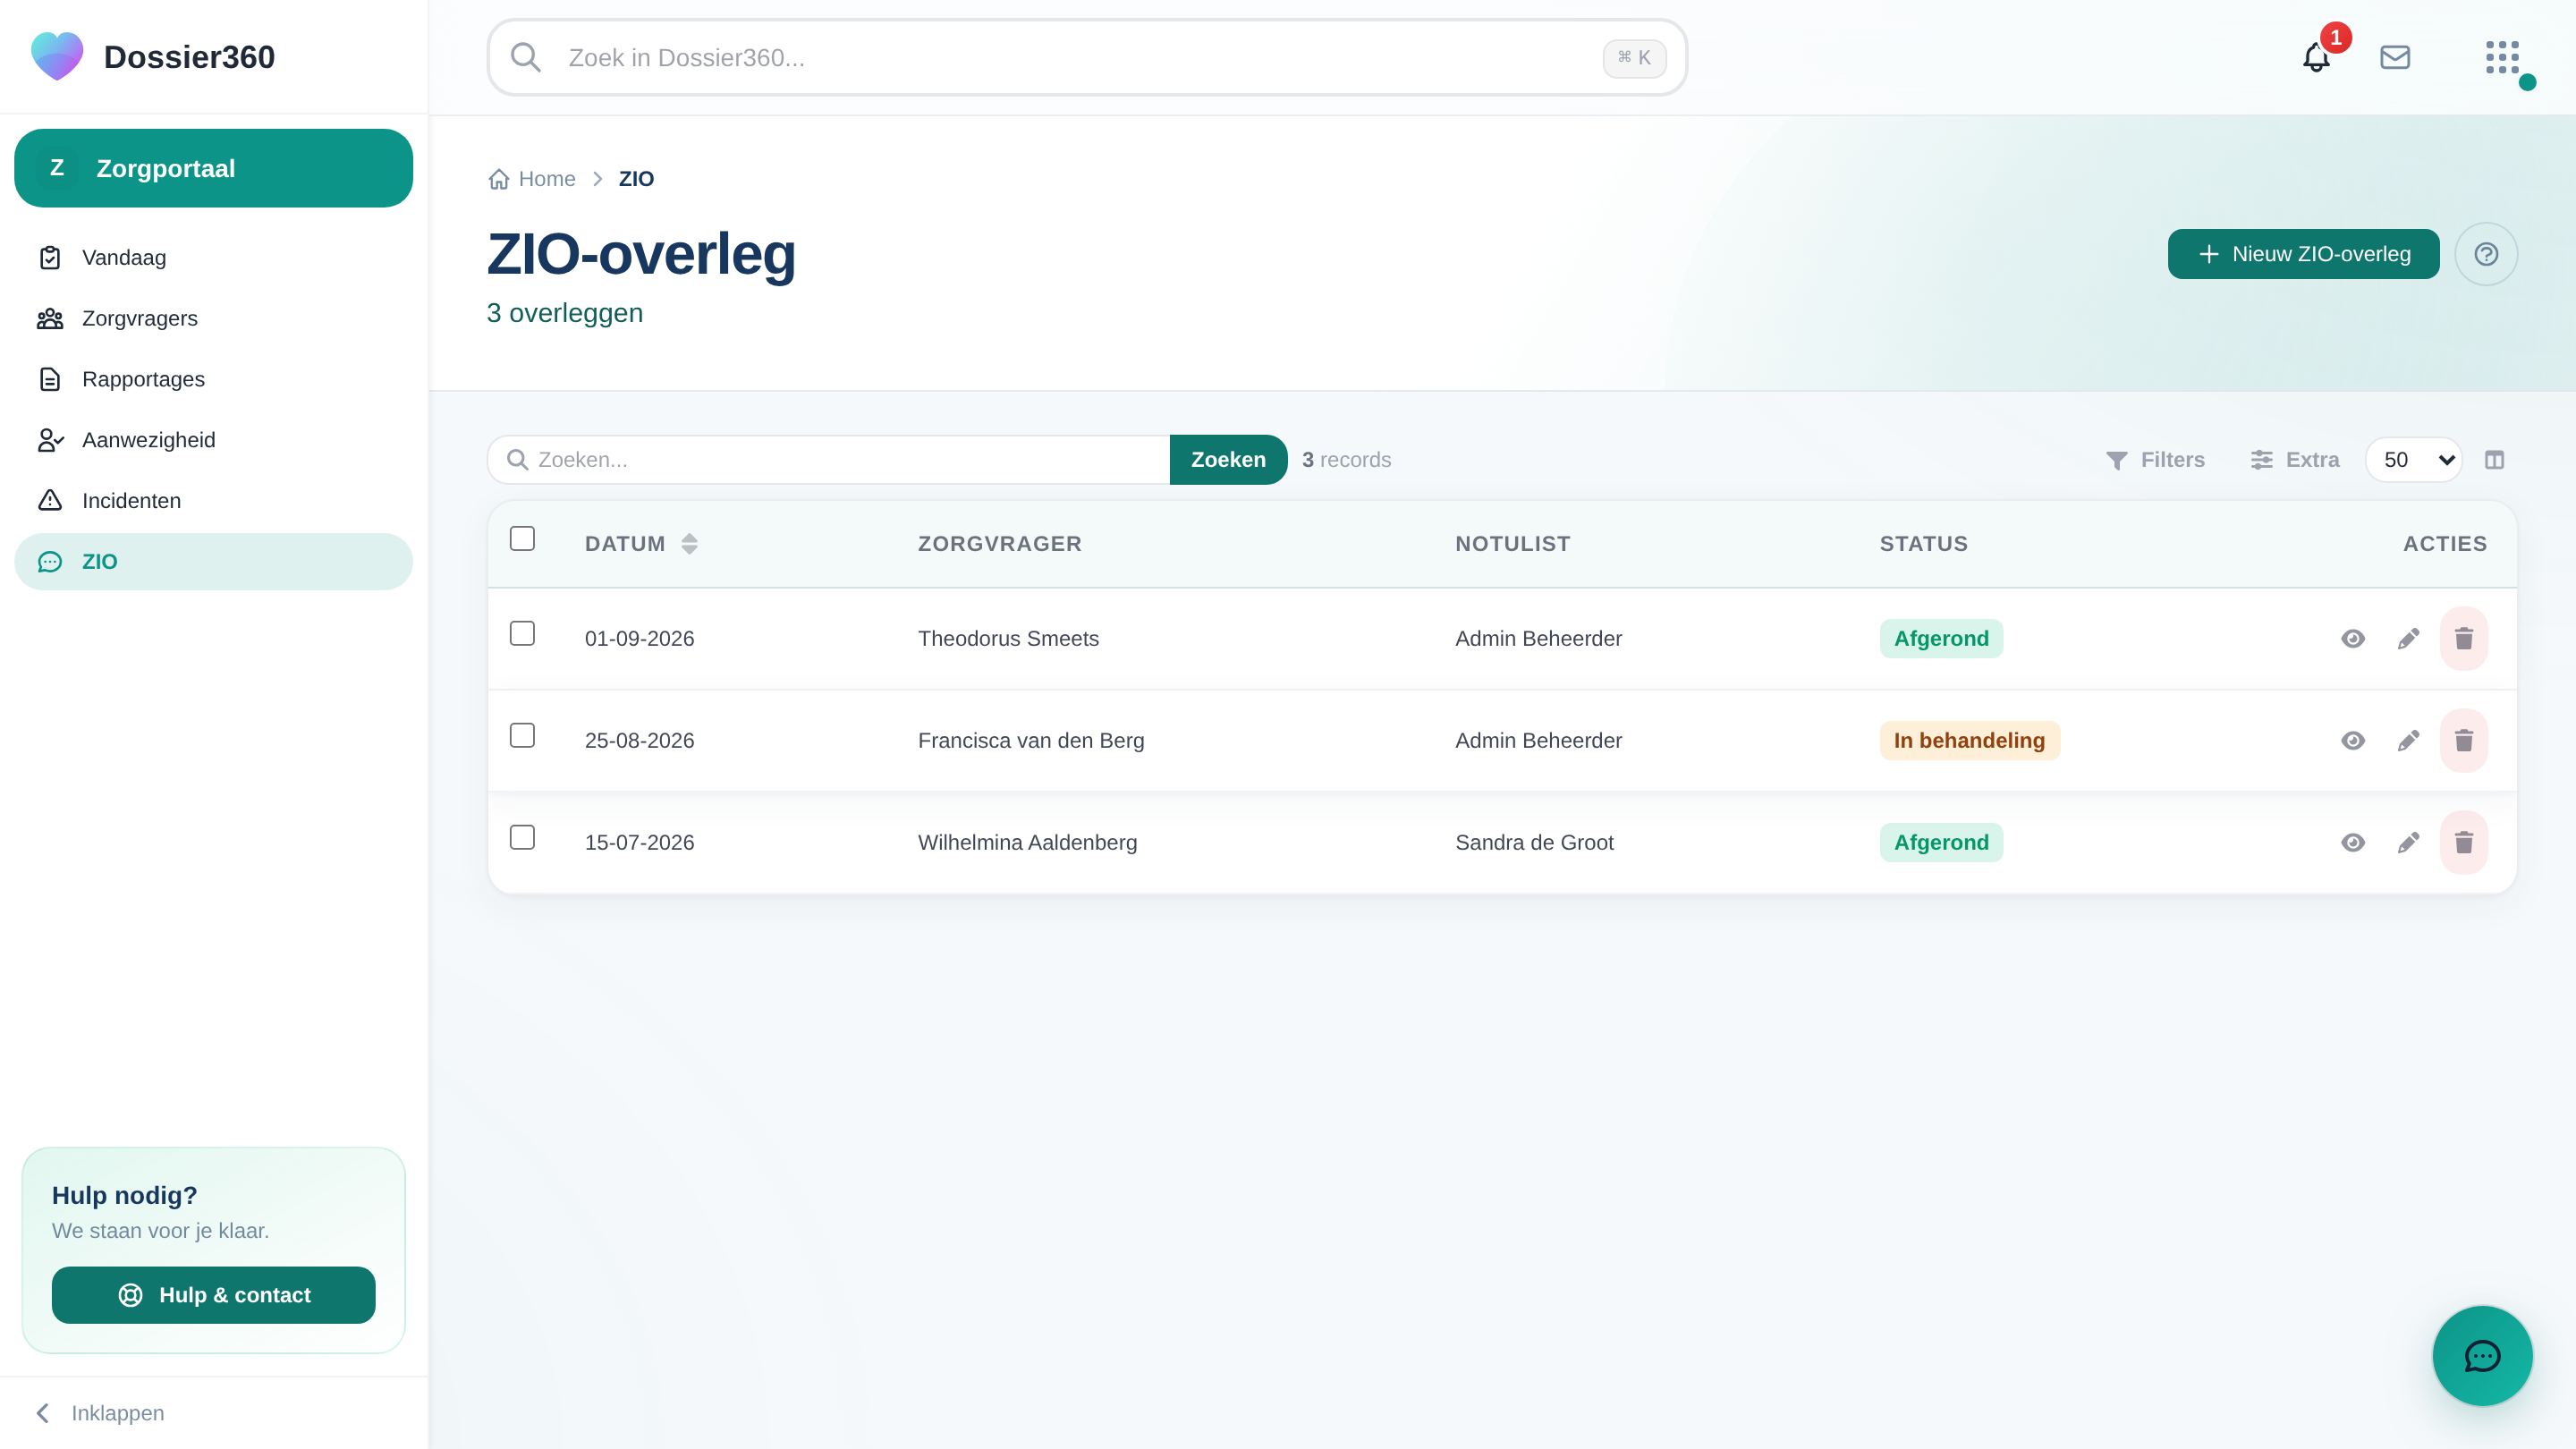Open Hulp & contact
This screenshot has height=1449, width=2576.
tap(213, 1295)
